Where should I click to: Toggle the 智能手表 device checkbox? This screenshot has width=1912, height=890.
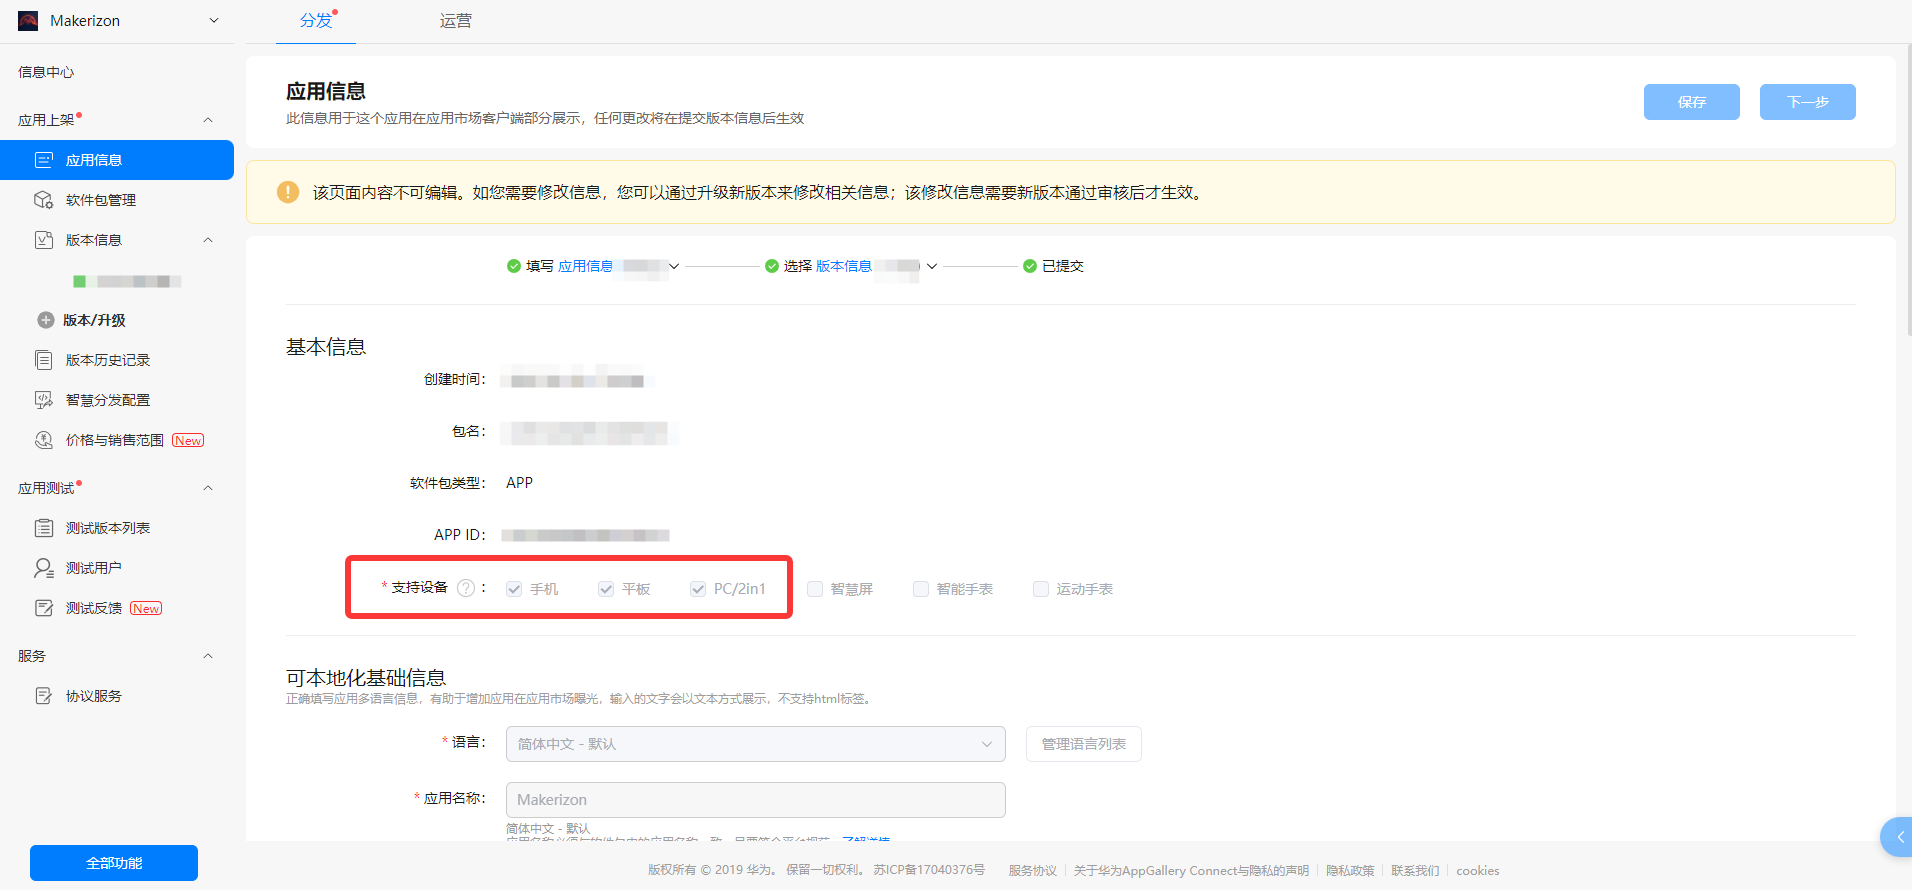pos(921,589)
